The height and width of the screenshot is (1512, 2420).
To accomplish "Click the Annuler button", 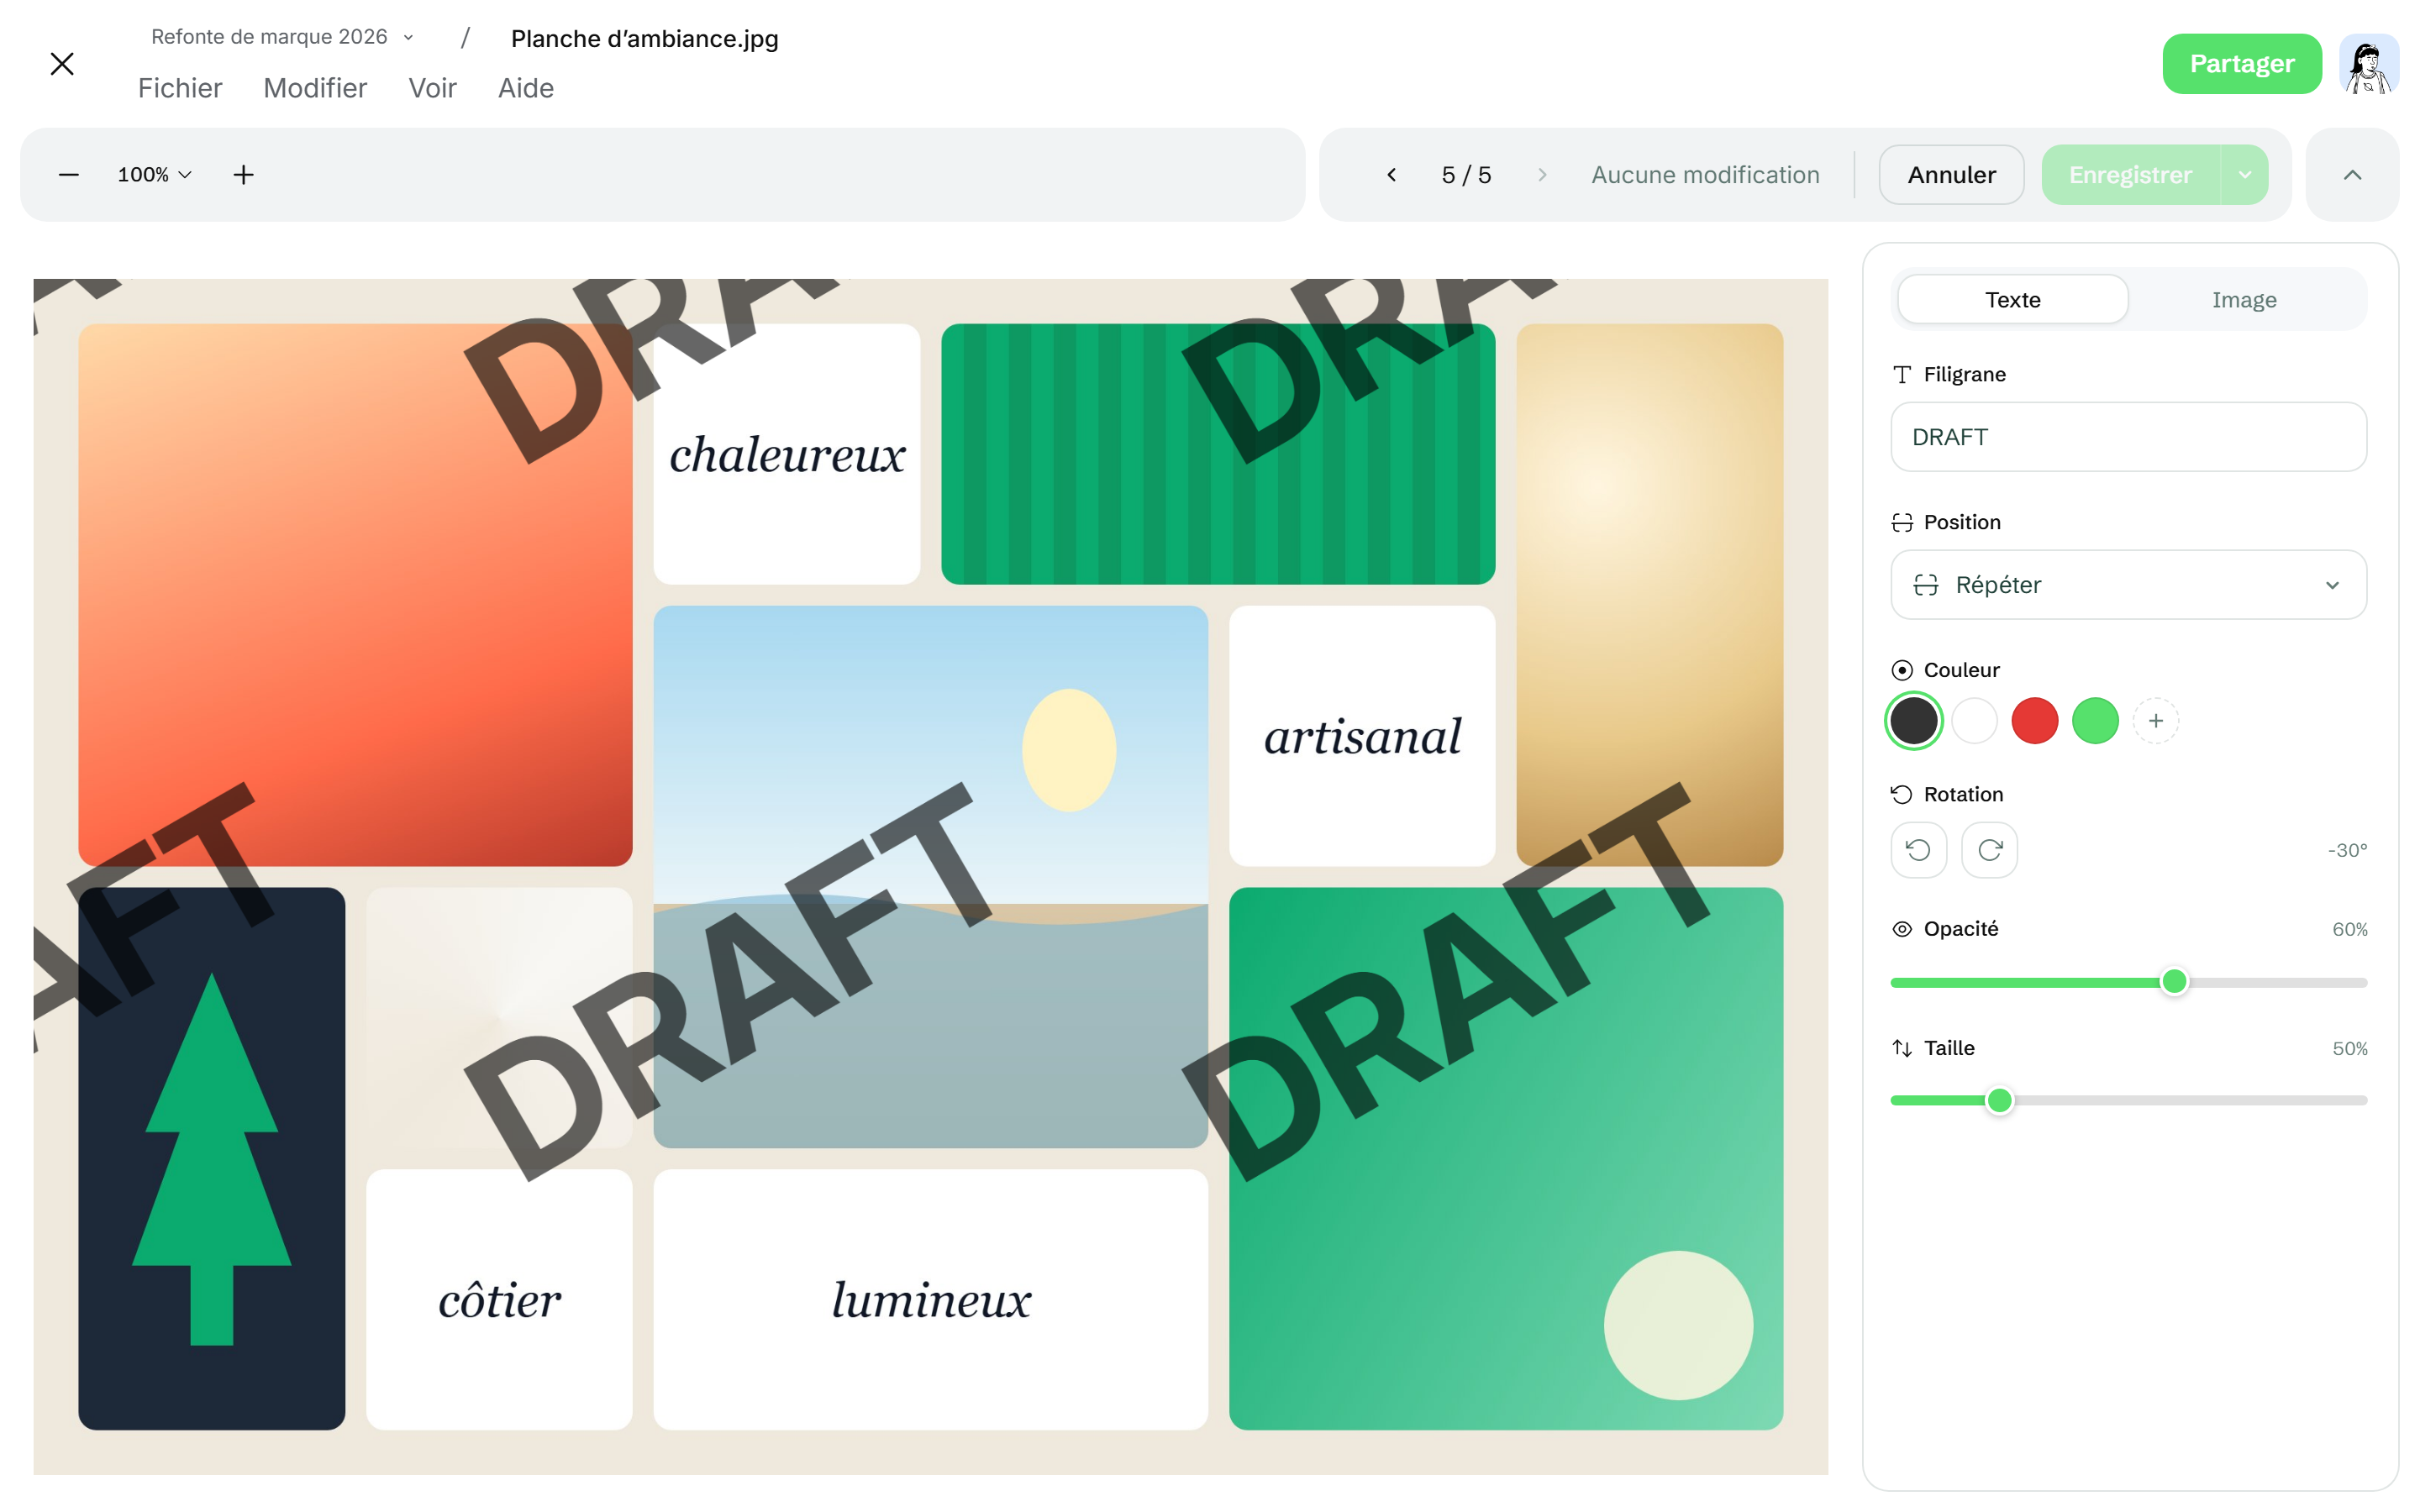I will coord(1951,175).
